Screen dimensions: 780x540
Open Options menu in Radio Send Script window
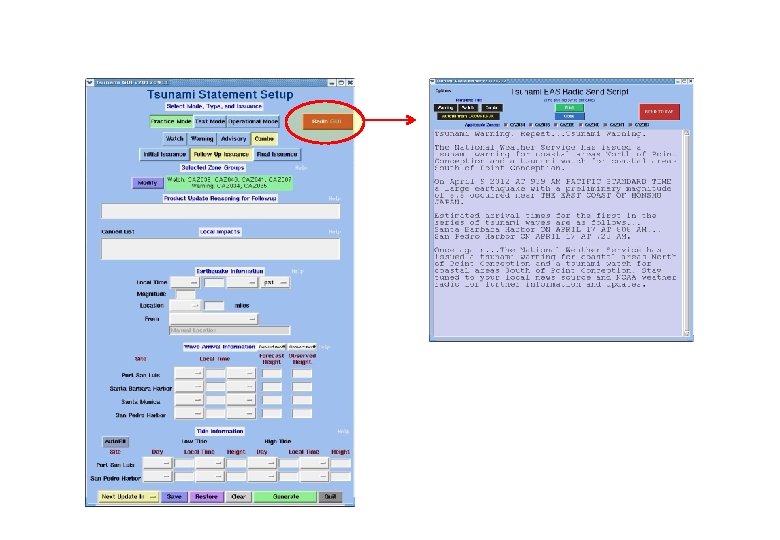click(x=443, y=91)
